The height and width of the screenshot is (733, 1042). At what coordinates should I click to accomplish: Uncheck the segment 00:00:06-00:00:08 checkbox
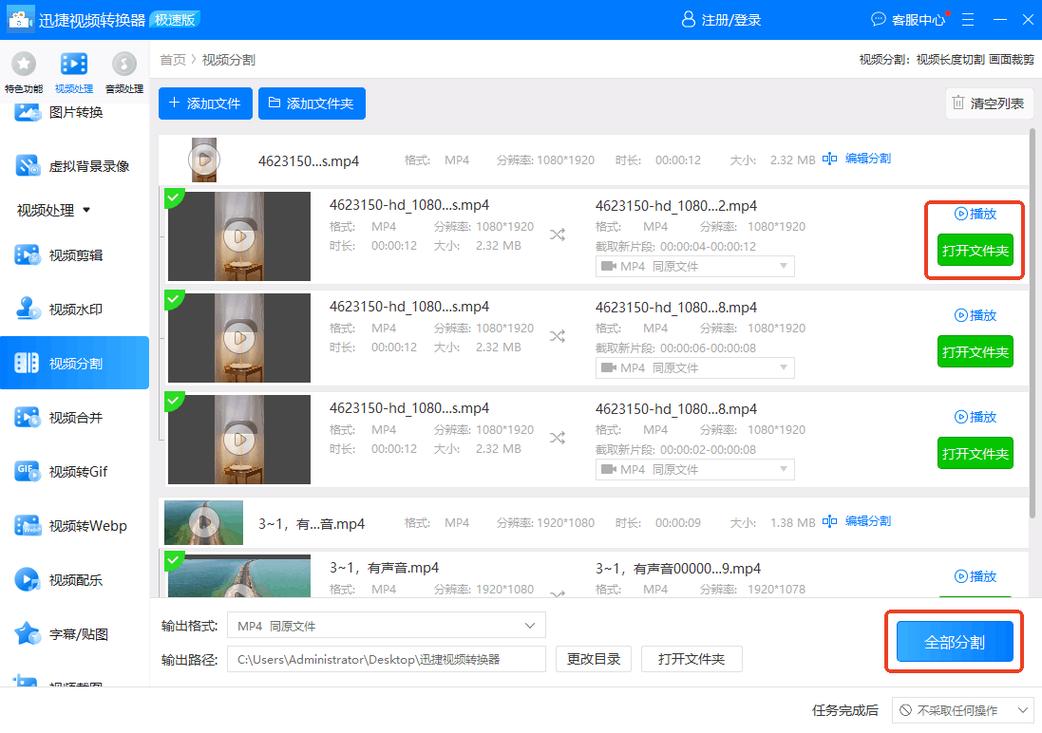(174, 299)
